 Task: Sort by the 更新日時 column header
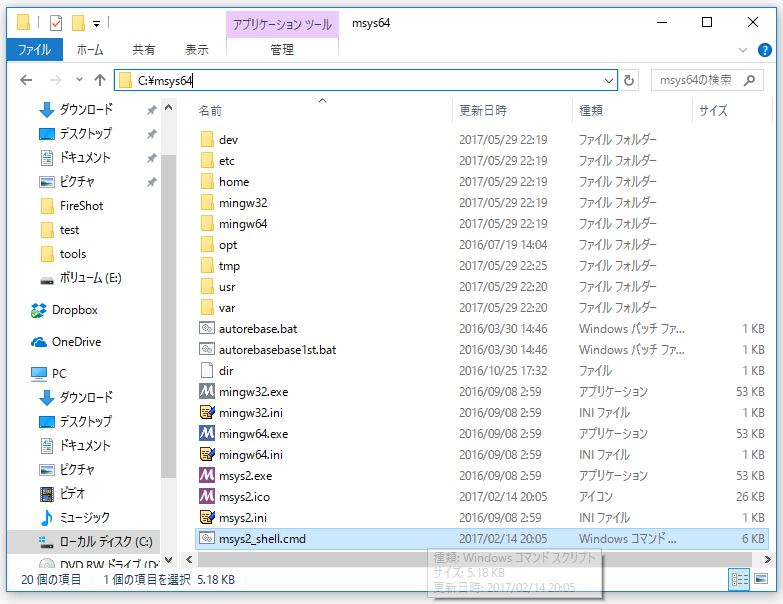[483, 110]
